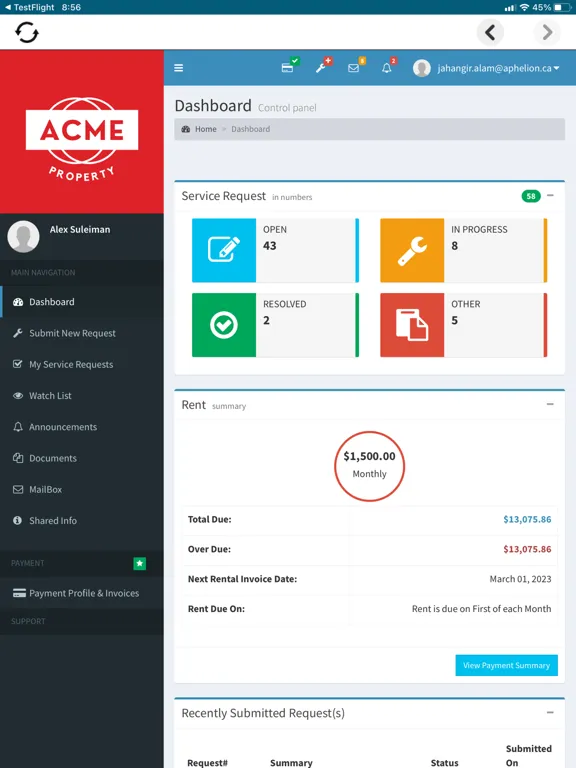Tap the reload page icon
This screenshot has width=576, height=768.
(x=26, y=33)
